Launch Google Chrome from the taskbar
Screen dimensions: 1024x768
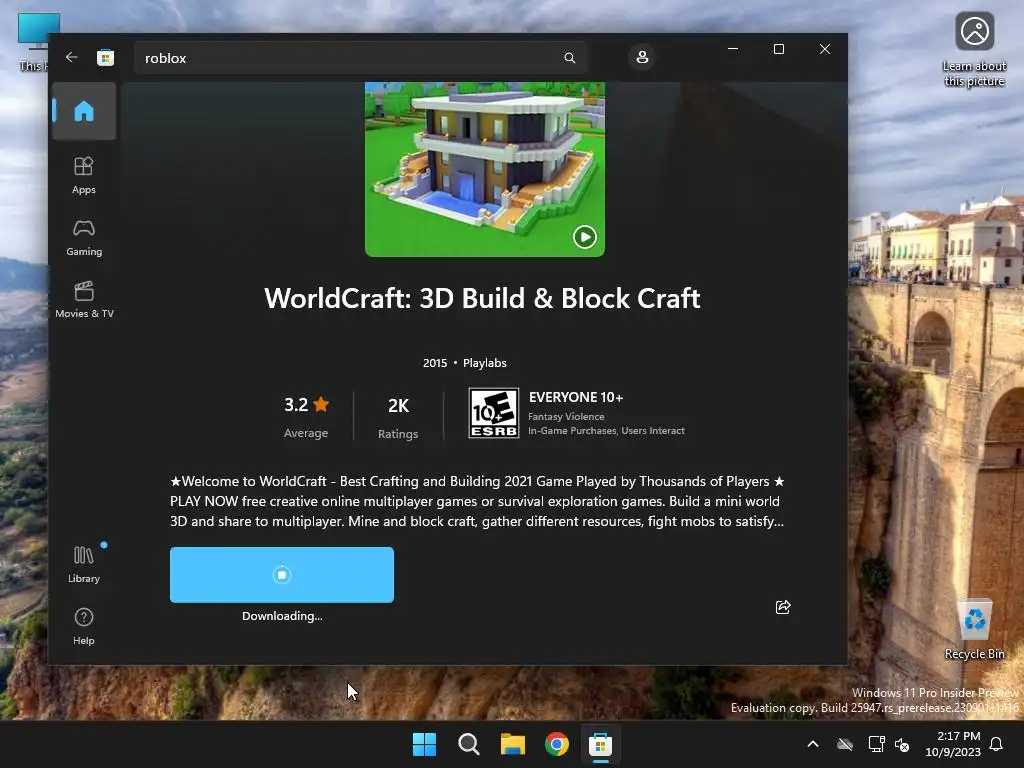556,744
